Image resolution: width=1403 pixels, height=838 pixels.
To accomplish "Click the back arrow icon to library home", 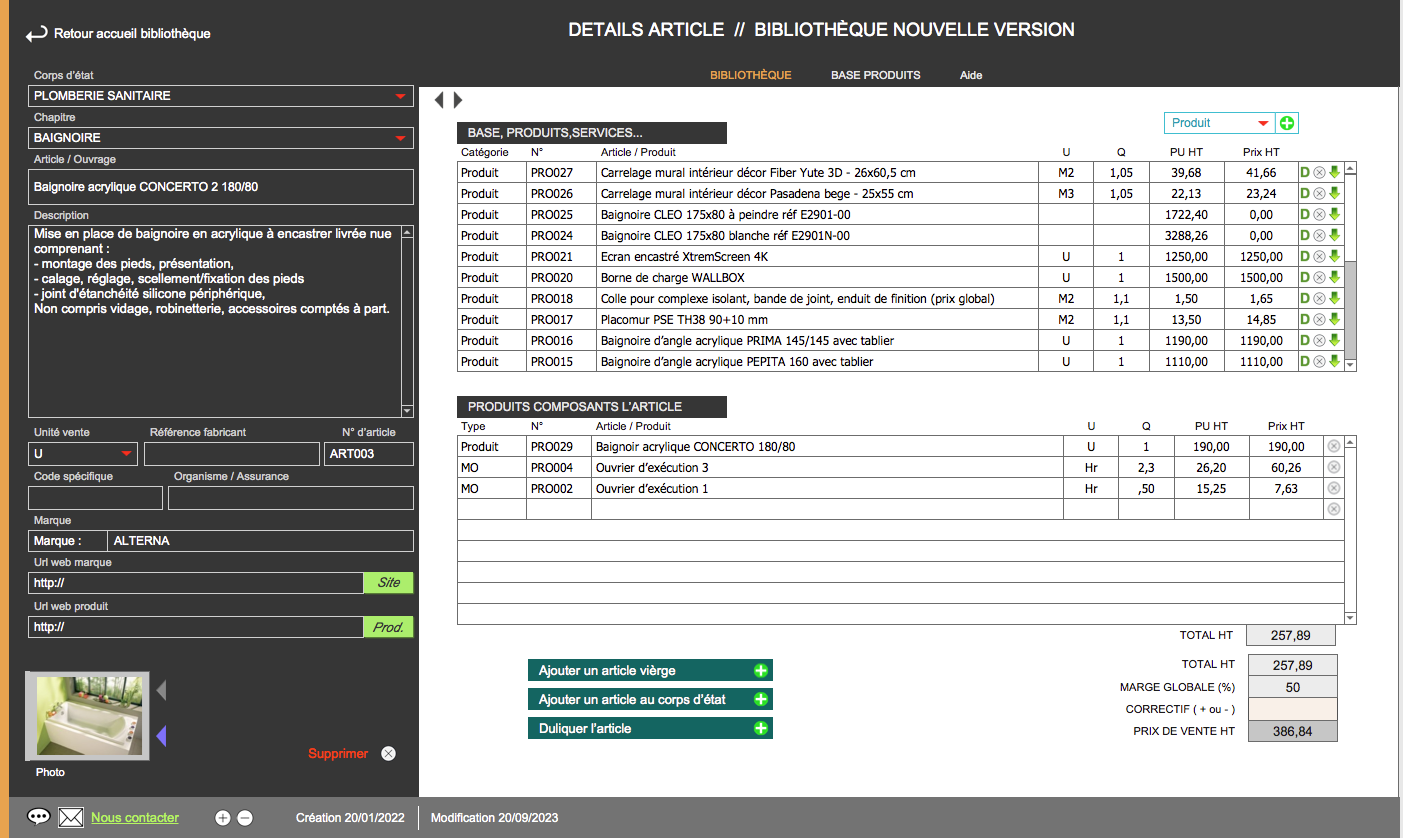I will point(37,34).
